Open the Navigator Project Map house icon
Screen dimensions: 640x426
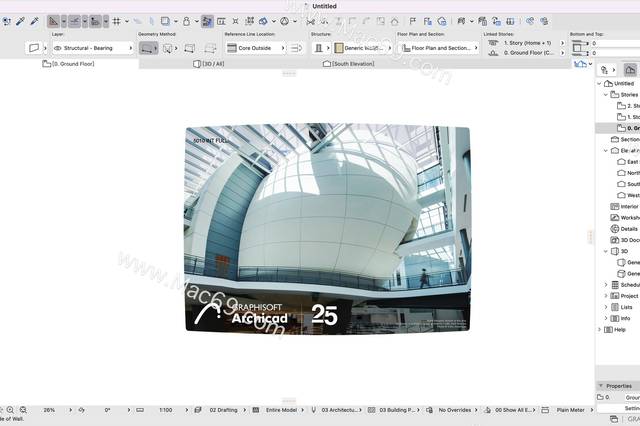630,70
